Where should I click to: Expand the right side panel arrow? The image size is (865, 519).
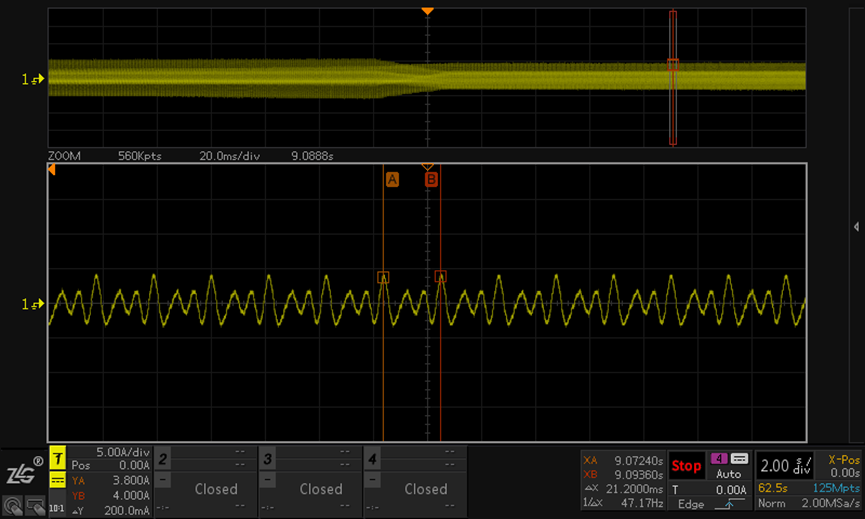click(x=856, y=227)
